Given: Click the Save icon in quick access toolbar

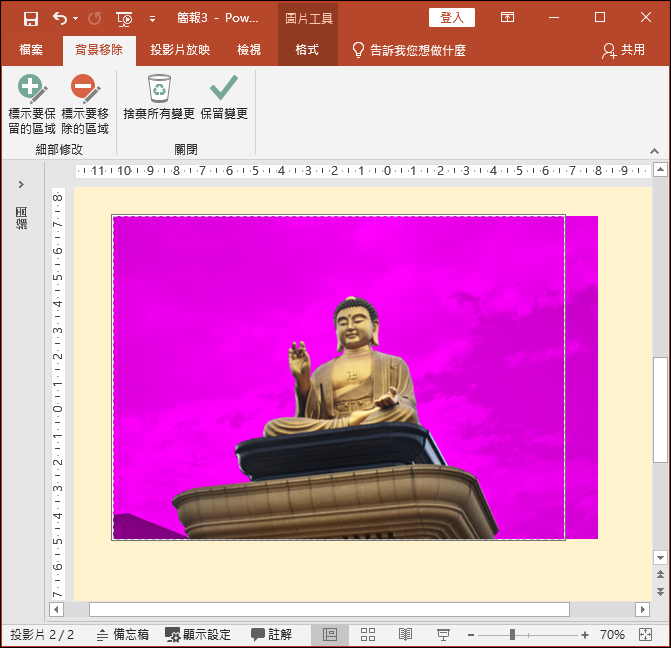Looking at the screenshot, I should (x=30, y=18).
